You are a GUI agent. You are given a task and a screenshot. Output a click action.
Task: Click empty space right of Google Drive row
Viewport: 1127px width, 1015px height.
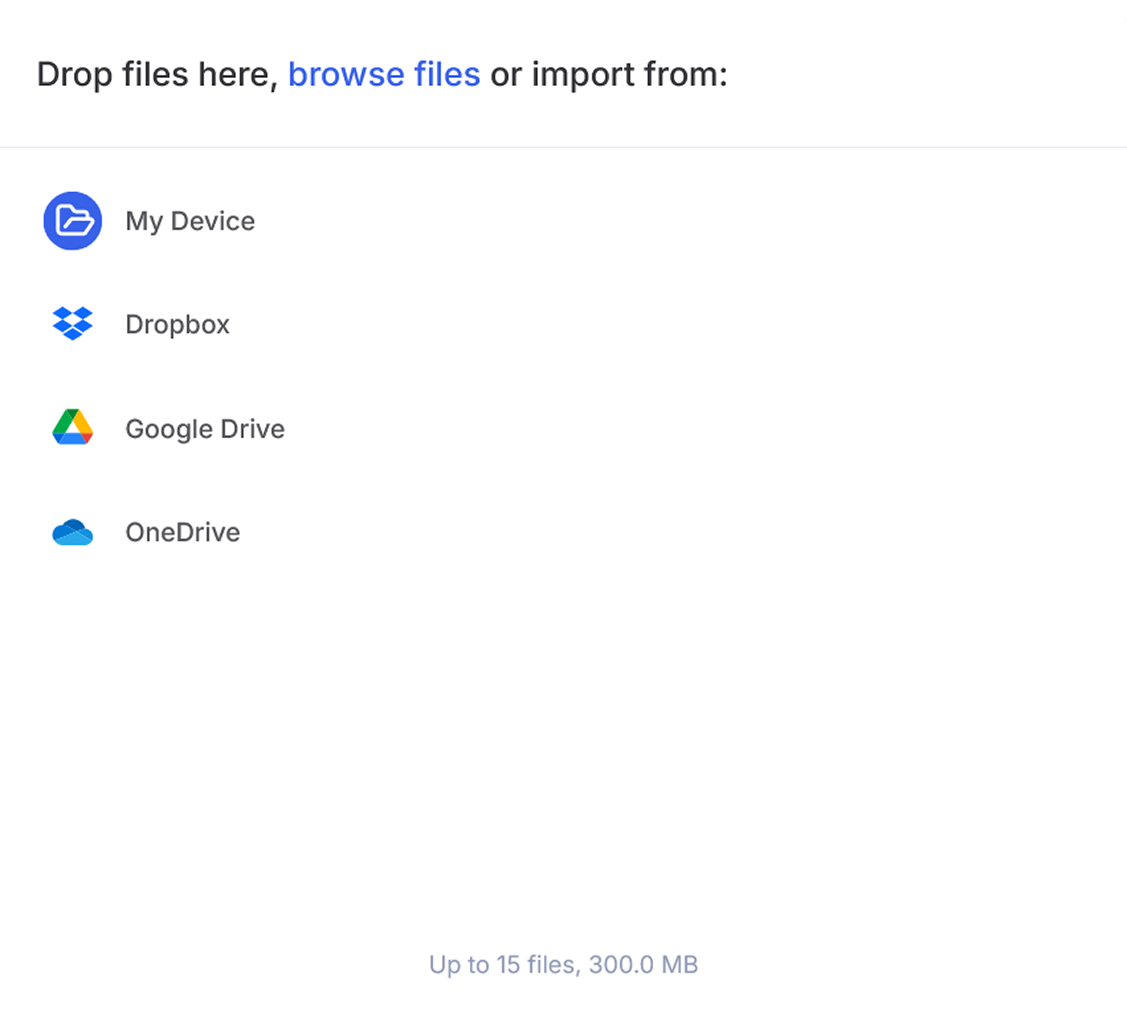click(700, 429)
